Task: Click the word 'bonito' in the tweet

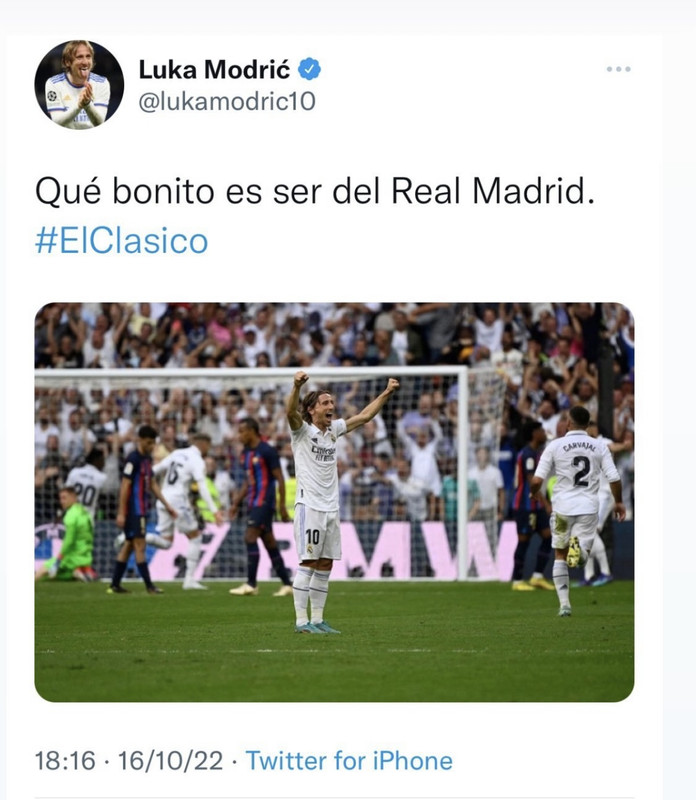Action: [x=163, y=191]
